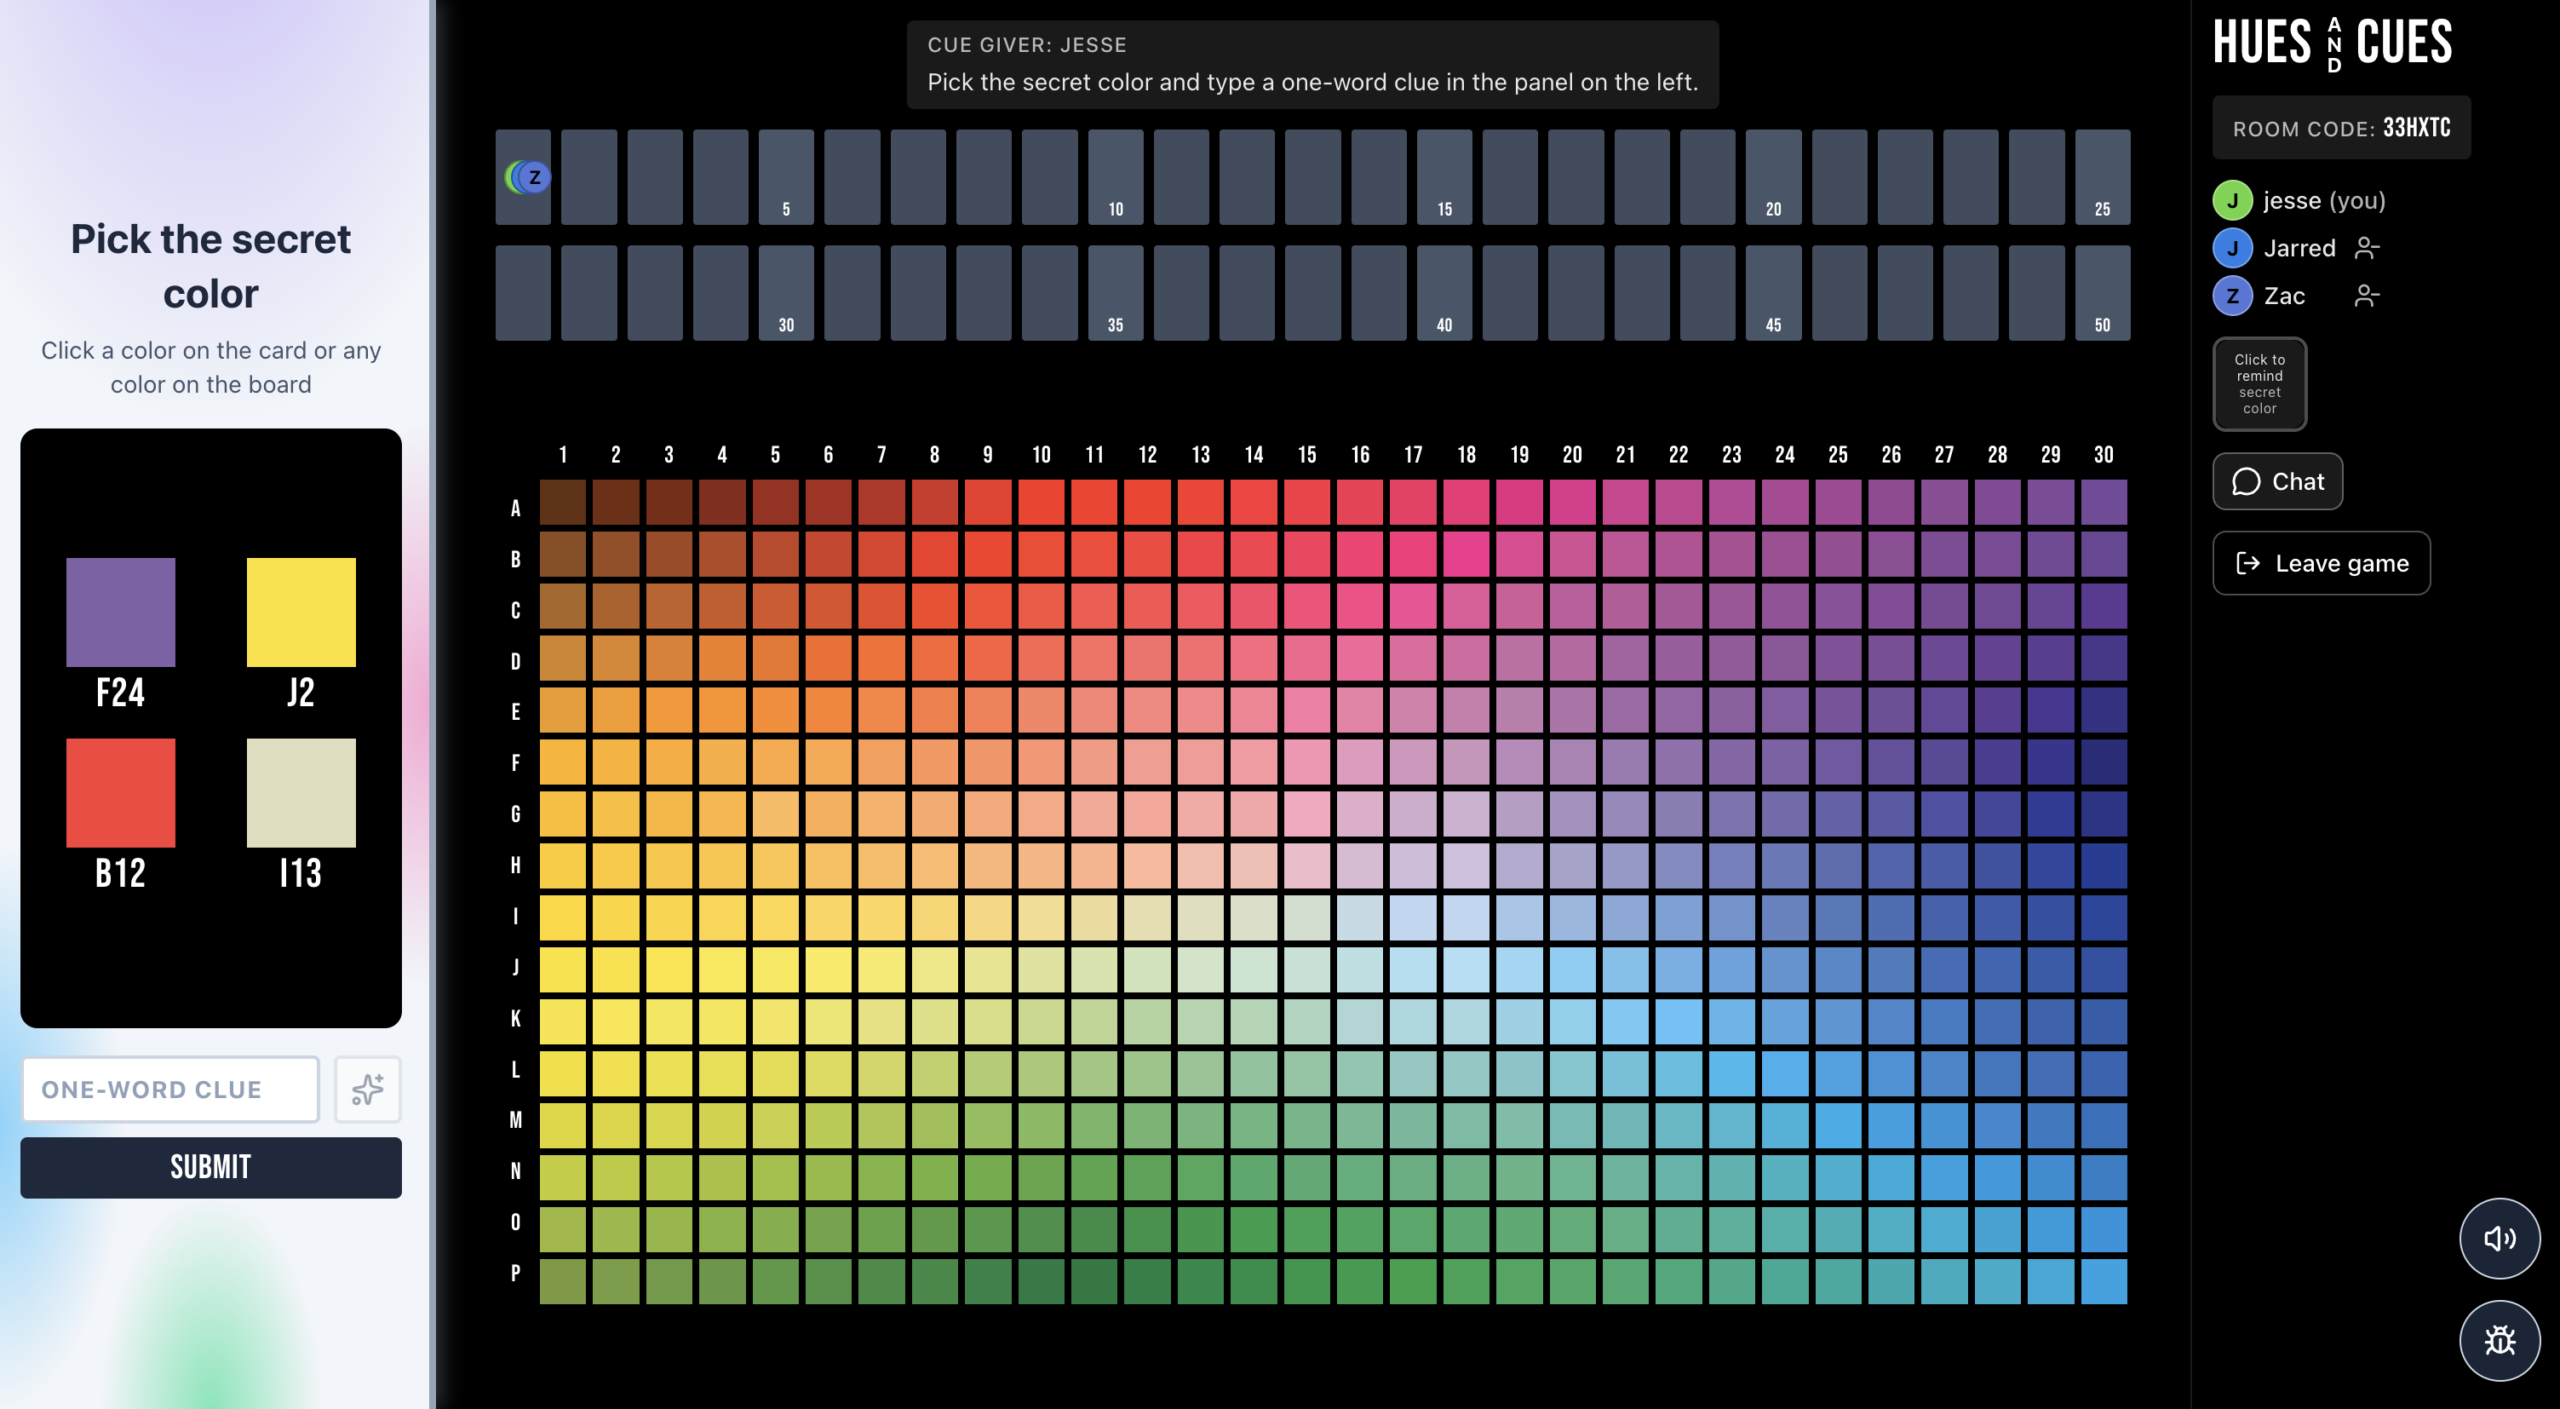Pick board color I30 royal blue
The width and height of the screenshot is (2560, 1409).
(2104, 918)
